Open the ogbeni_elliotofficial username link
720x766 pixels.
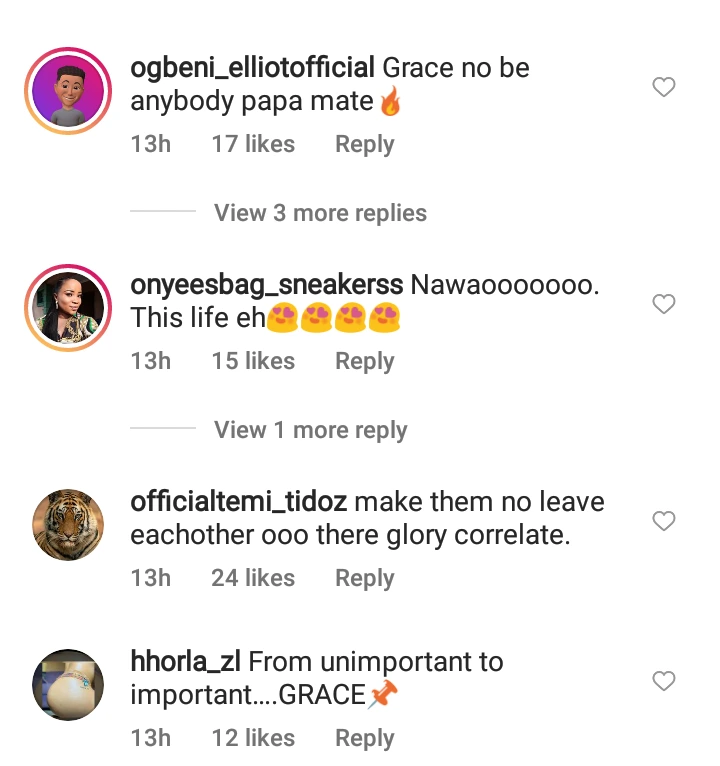[x=252, y=68]
